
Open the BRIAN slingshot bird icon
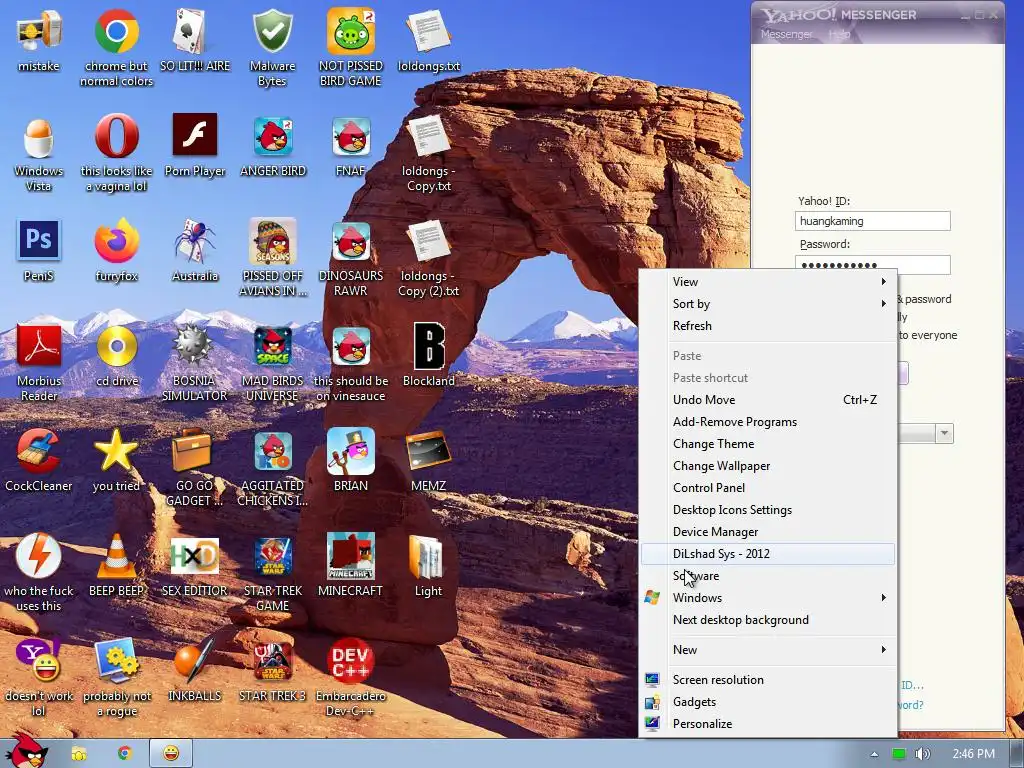coord(351,451)
